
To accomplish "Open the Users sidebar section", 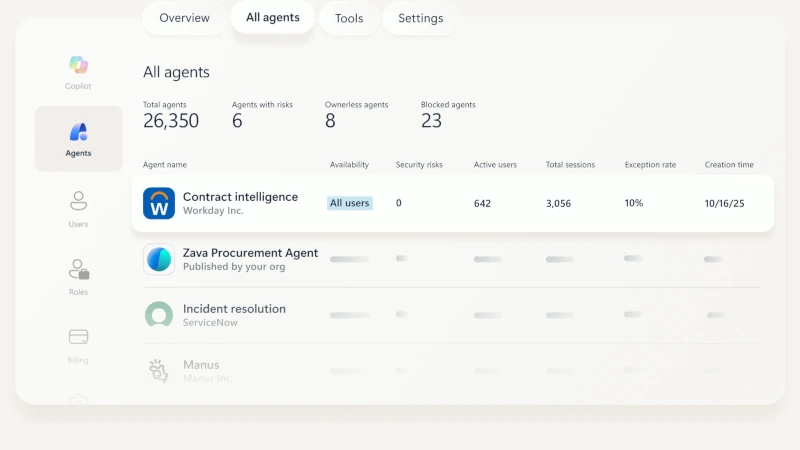I will [x=78, y=202].
